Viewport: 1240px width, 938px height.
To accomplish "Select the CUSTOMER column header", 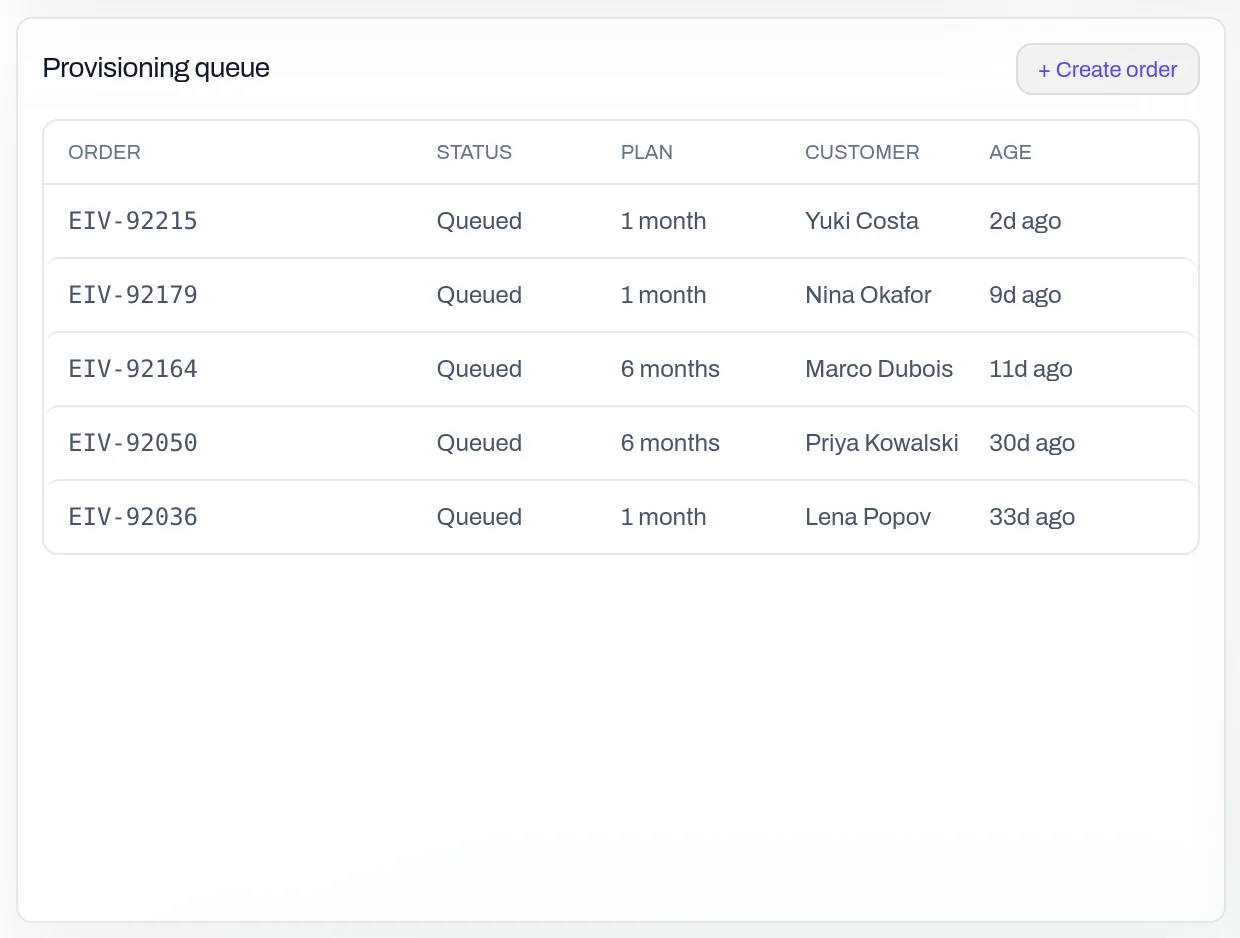I will [x=862, y=153].
